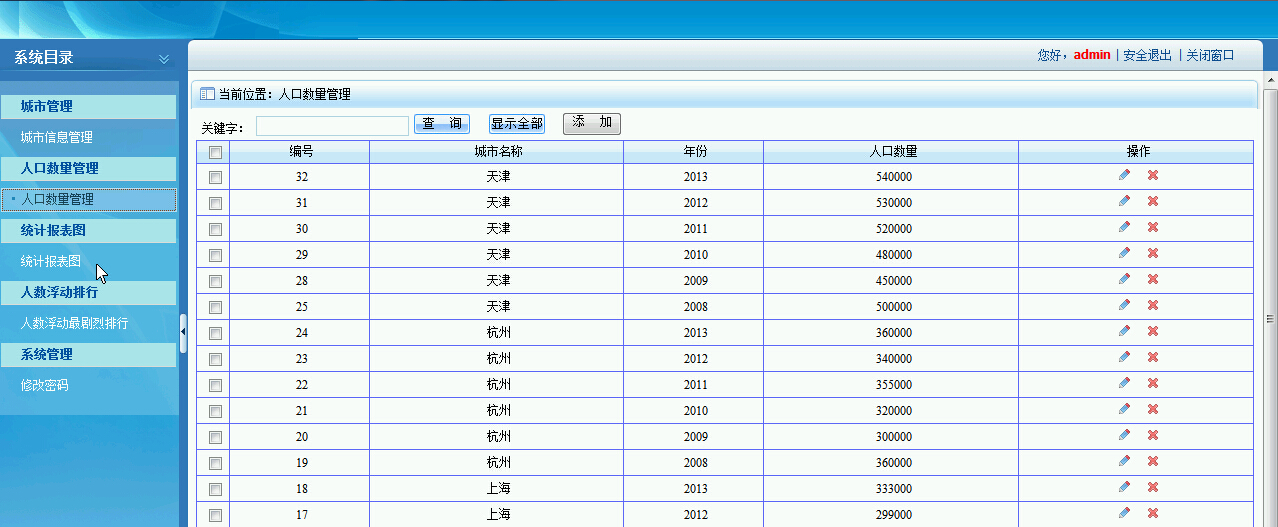Image resolution: width=1278 pixels, height=527 pixels.
Task: Select checkbox of row 30
Action: [x=215, y=229]
